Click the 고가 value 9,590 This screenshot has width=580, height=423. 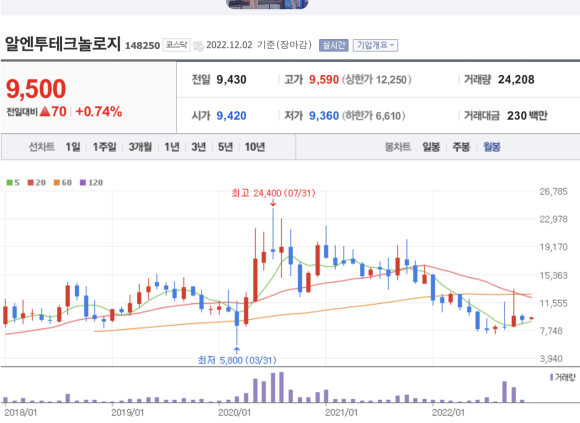[324, 79]
